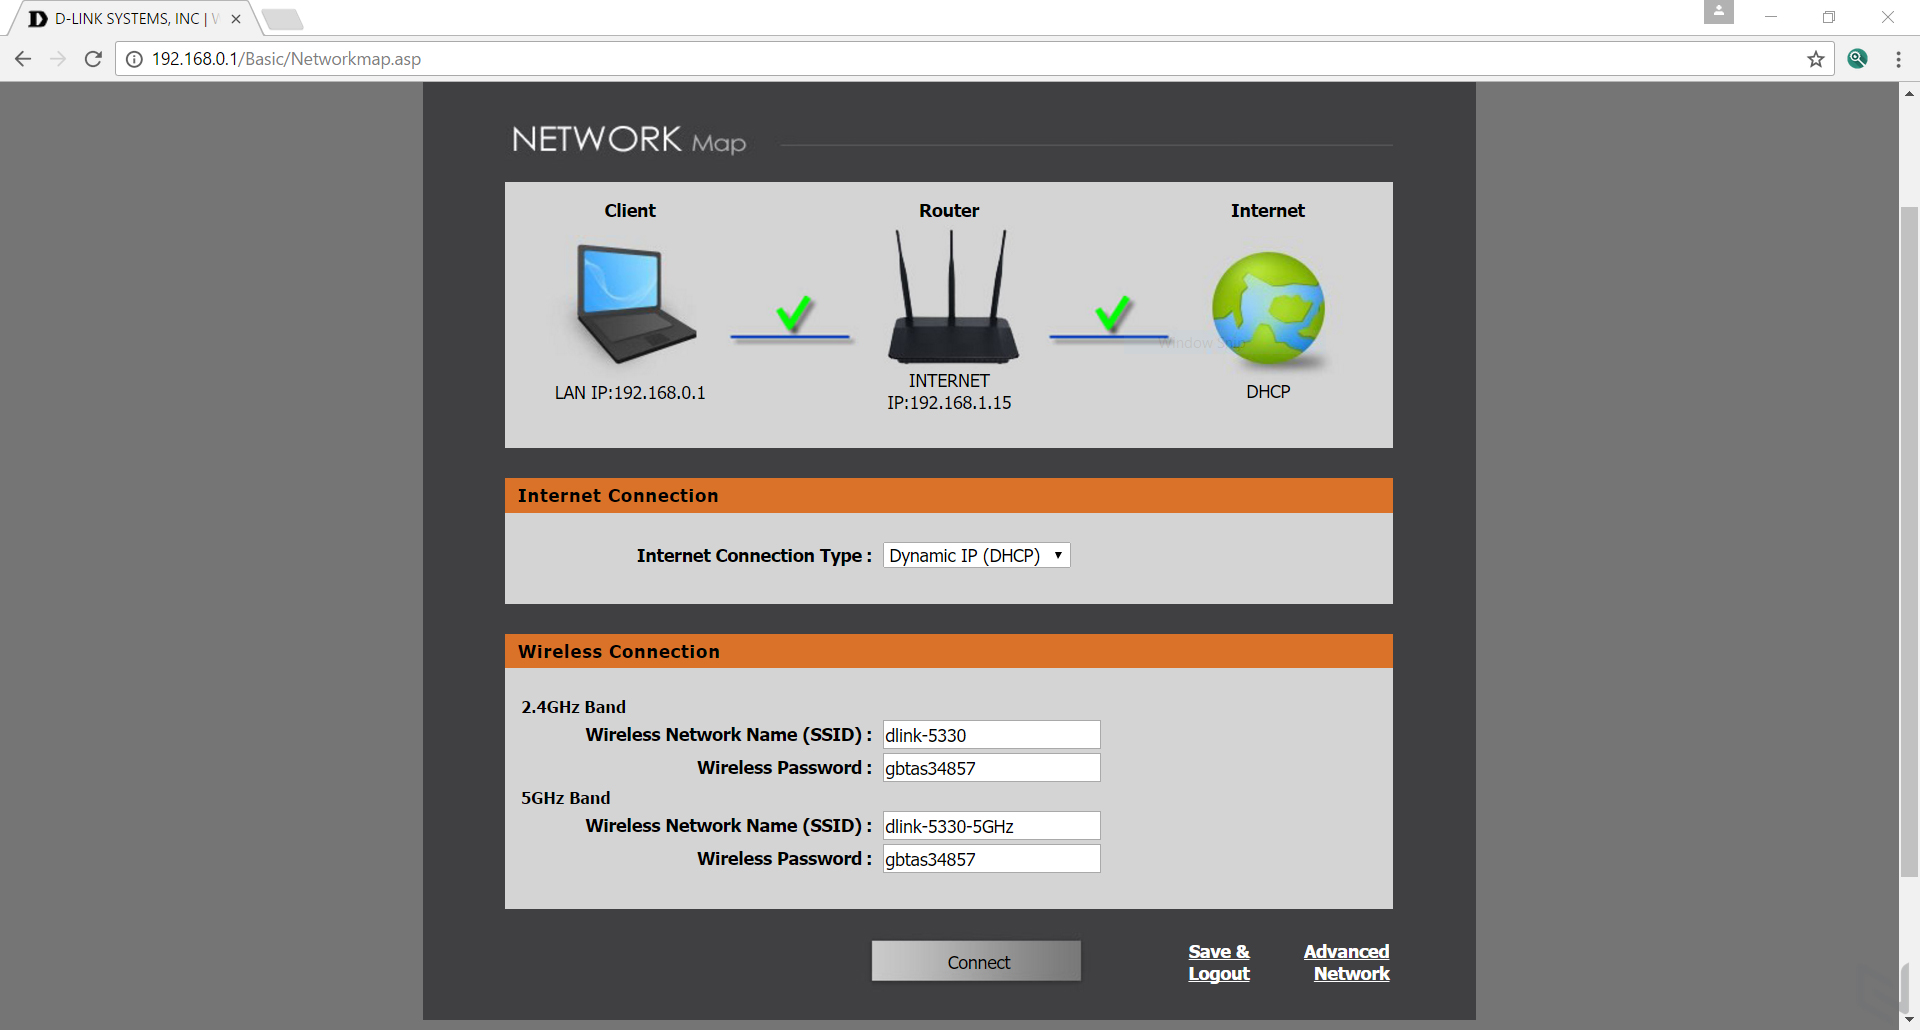The width and height of the screenshot is (1920, 1030).
Task: Click the address bar URL
Action: tap(286, 59)
